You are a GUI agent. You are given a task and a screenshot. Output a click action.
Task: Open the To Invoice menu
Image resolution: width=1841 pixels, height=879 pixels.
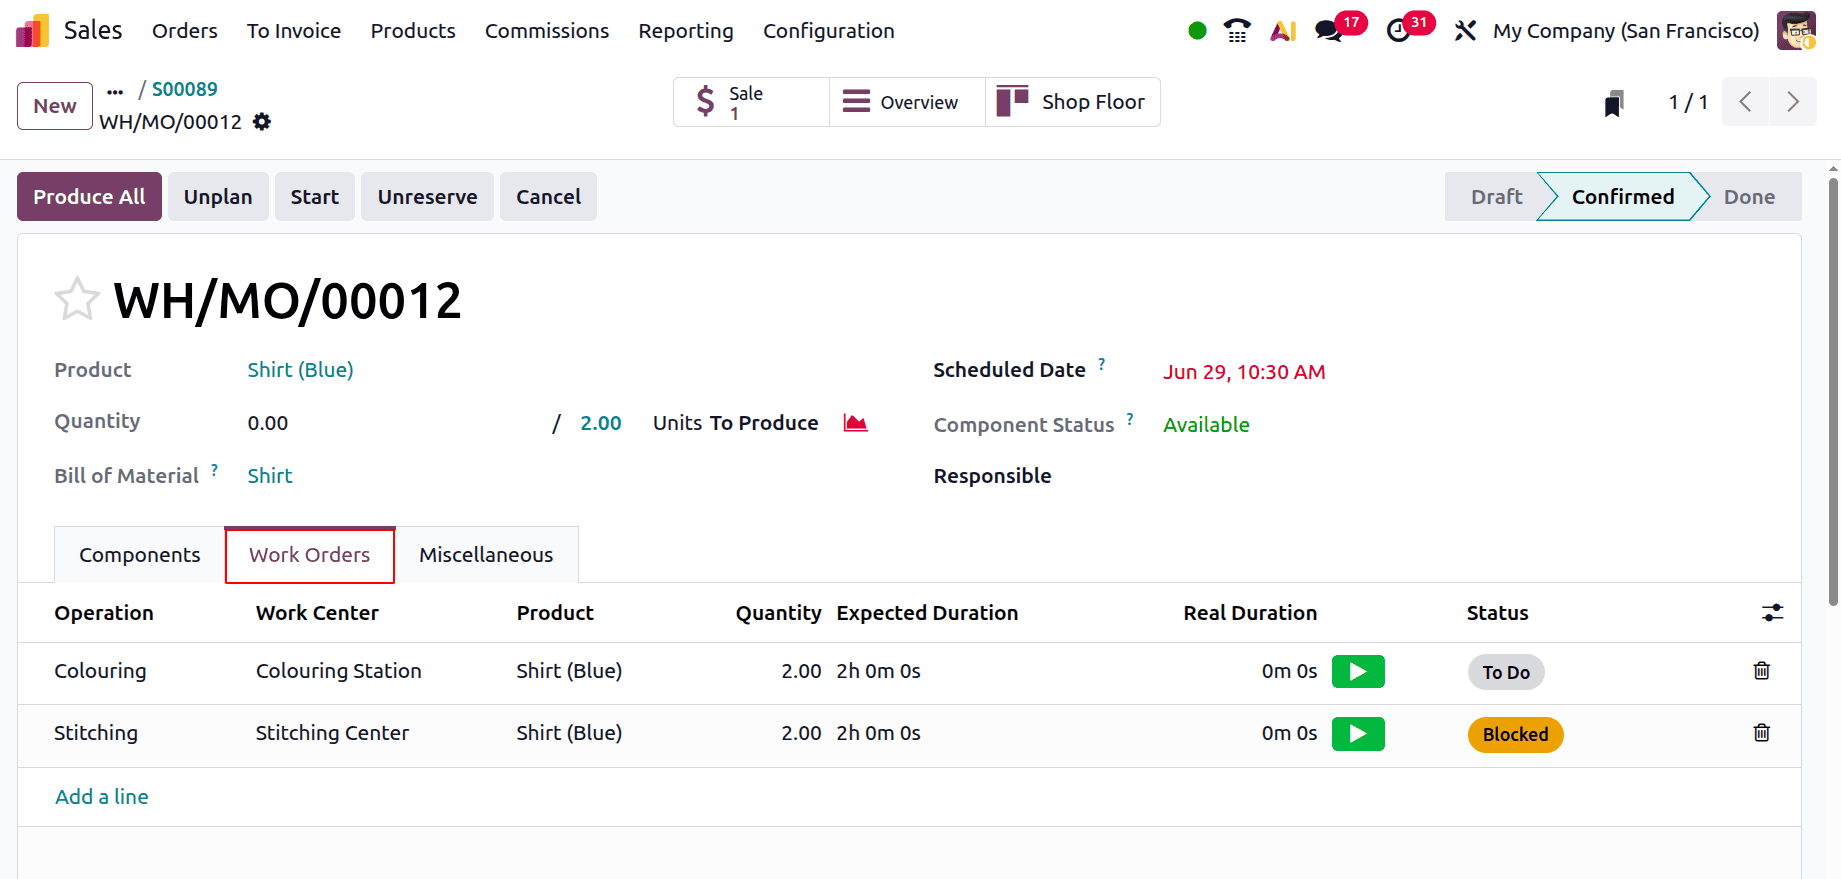(294, 31)
